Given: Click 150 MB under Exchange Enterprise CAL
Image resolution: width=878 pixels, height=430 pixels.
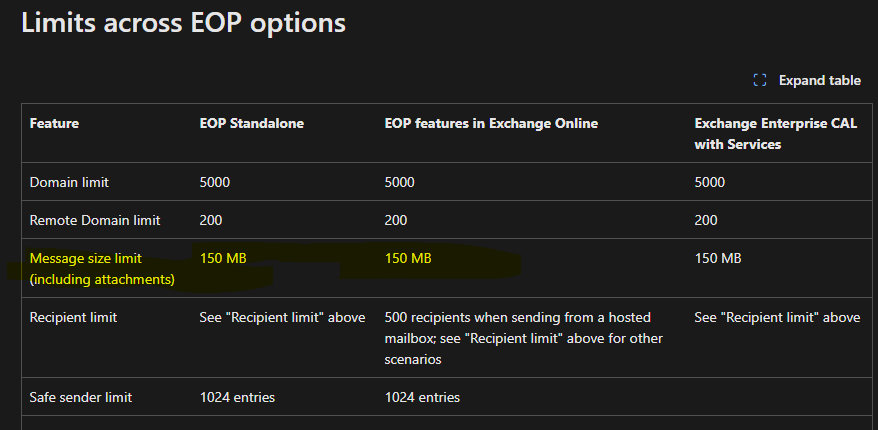Looking at the screenshot, I should click(718, 258).
